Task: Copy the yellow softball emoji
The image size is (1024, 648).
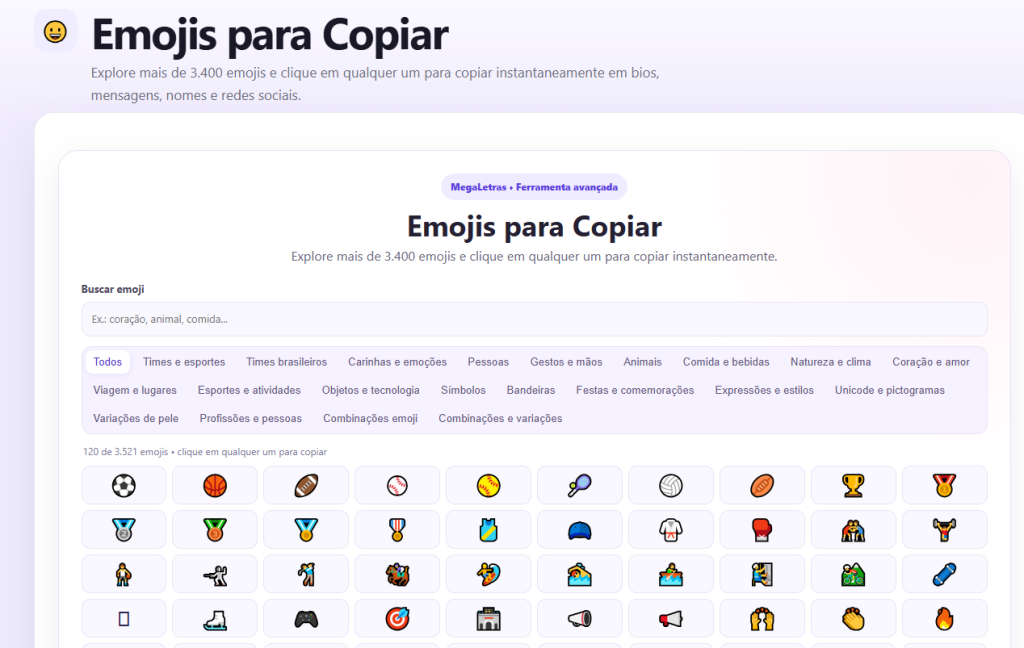Action: 488,485
